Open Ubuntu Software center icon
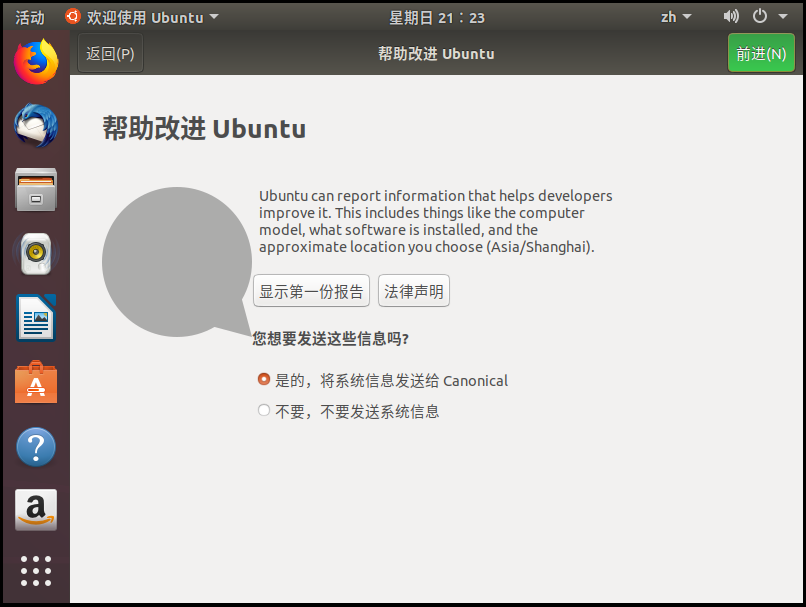806x607 pixels. pyautogui.click(x=36, y=382)
